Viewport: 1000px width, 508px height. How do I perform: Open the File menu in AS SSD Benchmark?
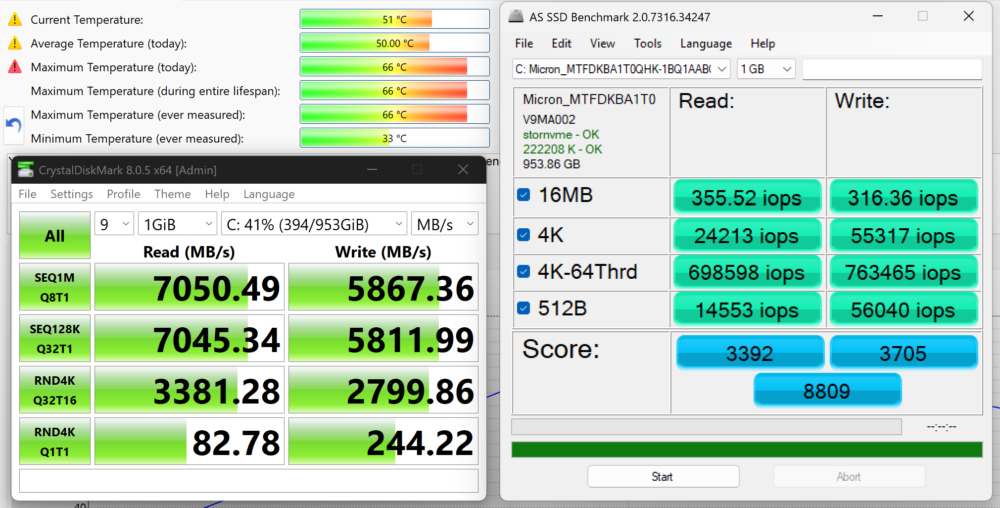tap(524, 43)
